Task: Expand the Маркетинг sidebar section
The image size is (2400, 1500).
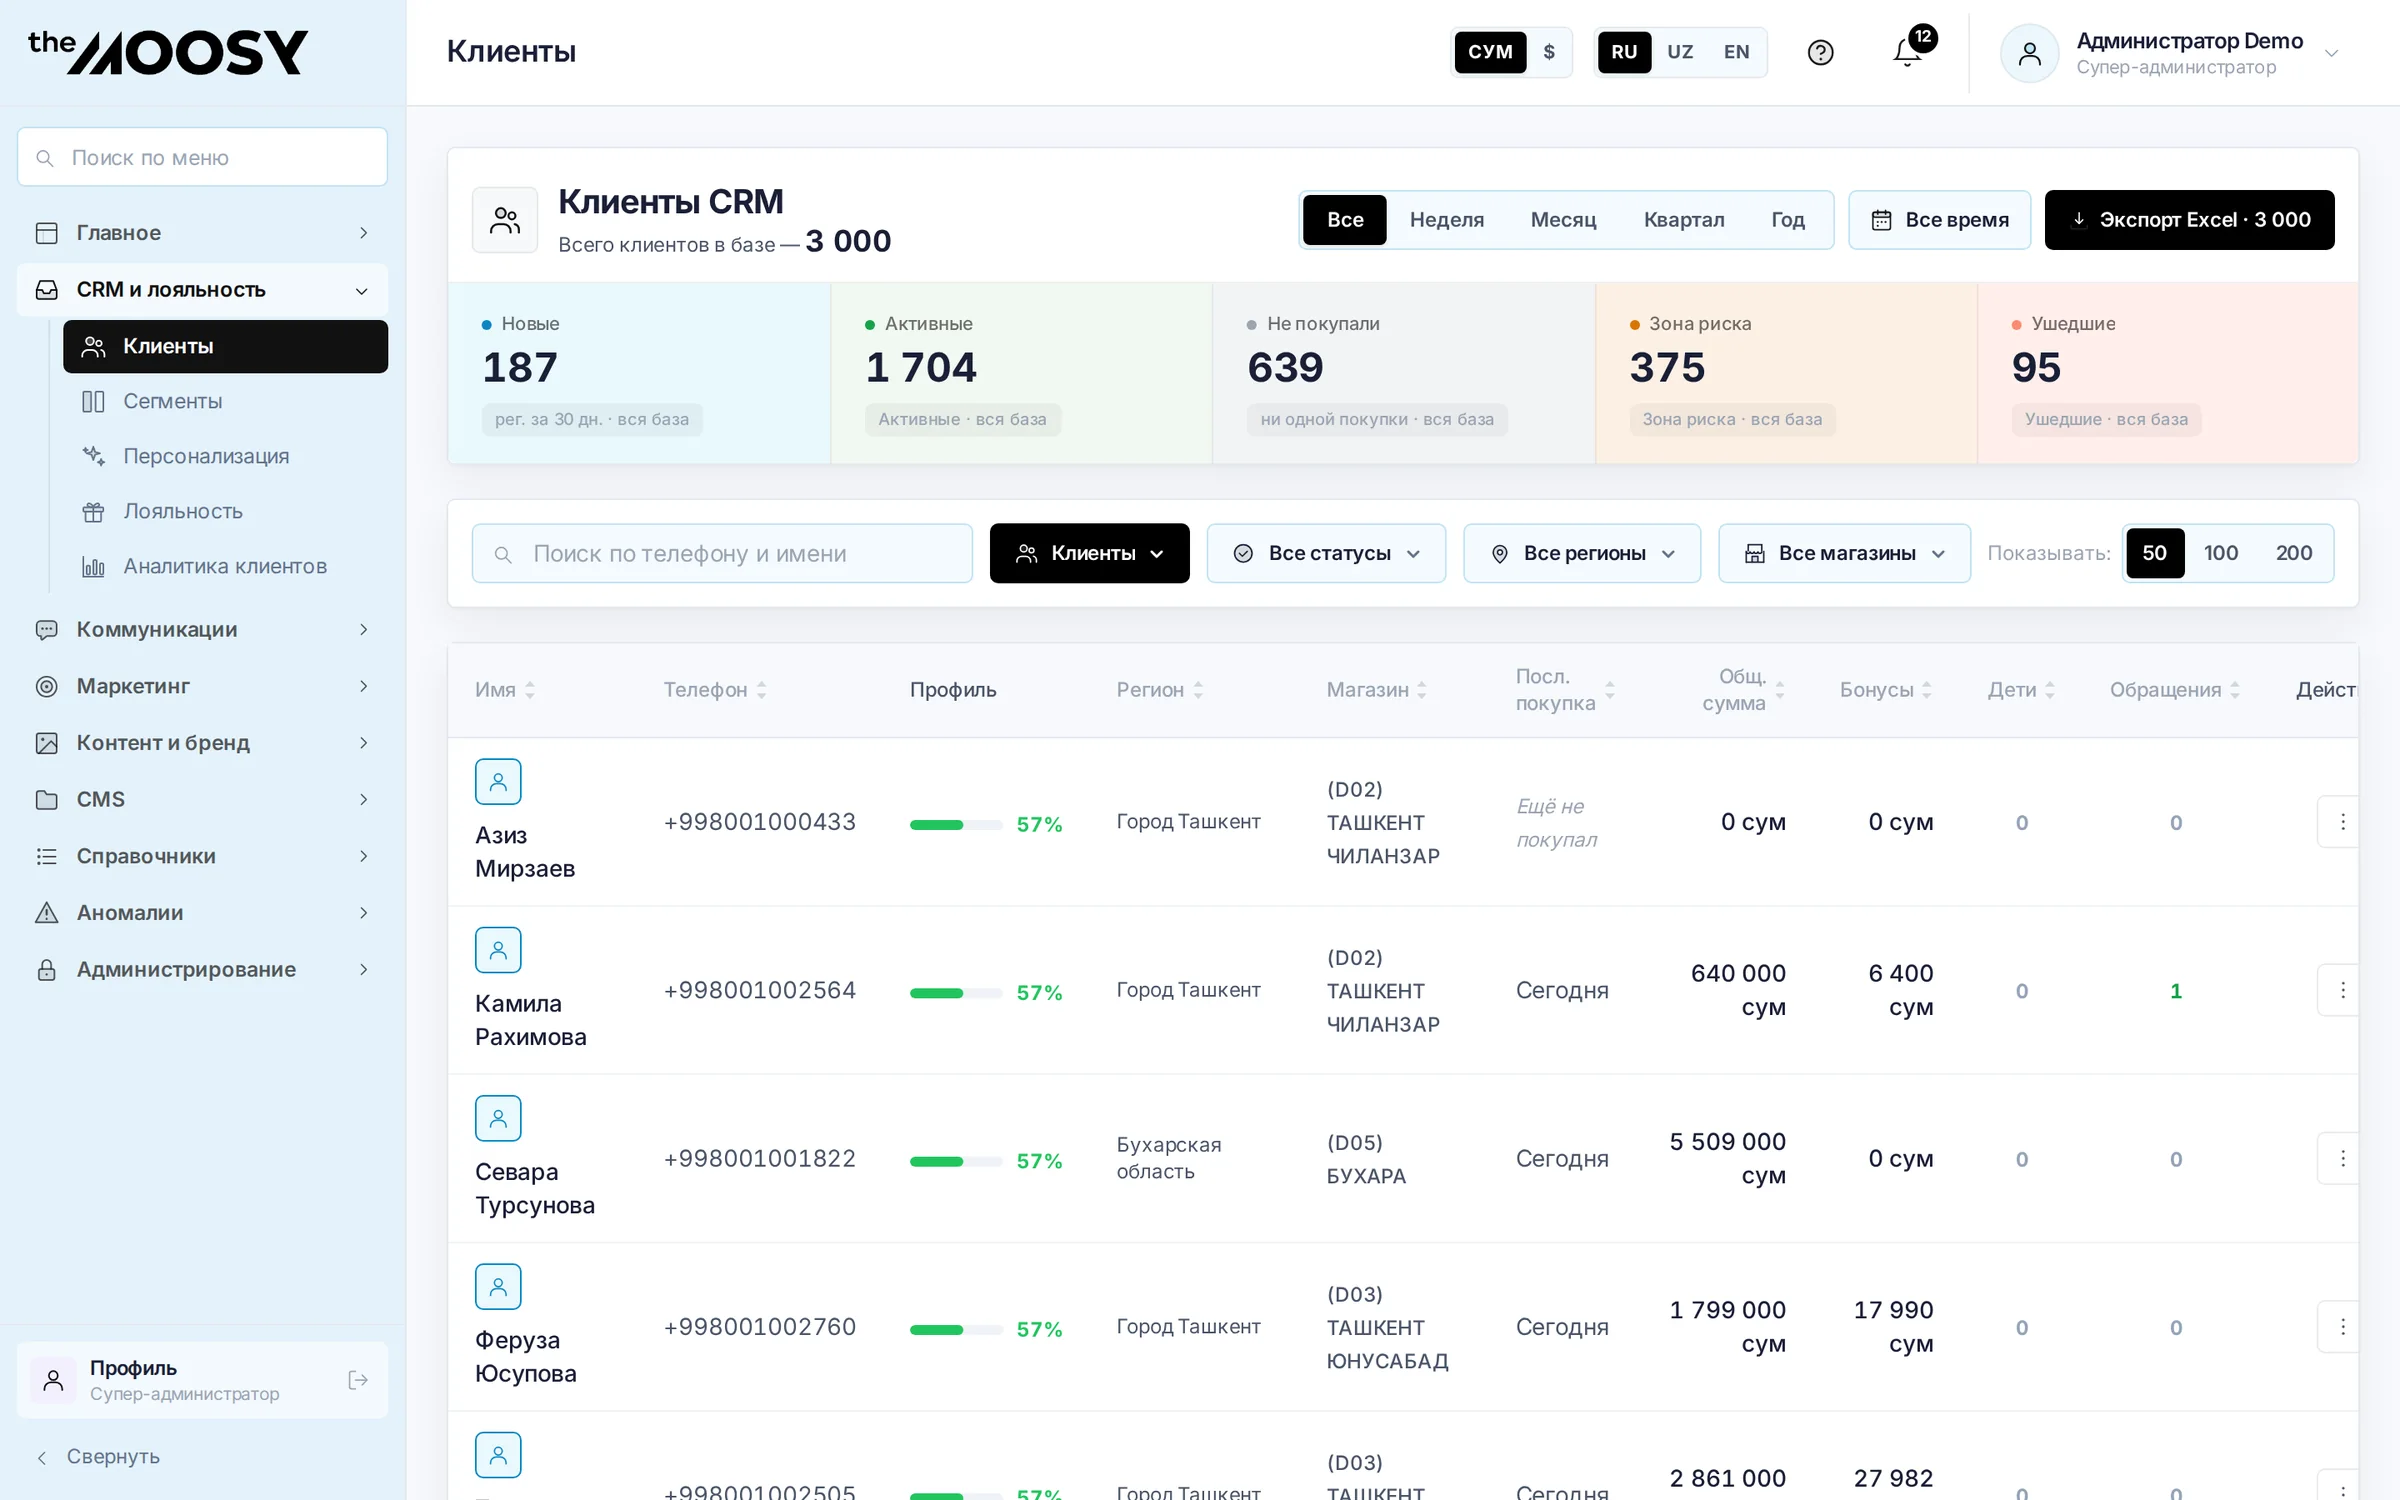Action: (x=202, y=686)
